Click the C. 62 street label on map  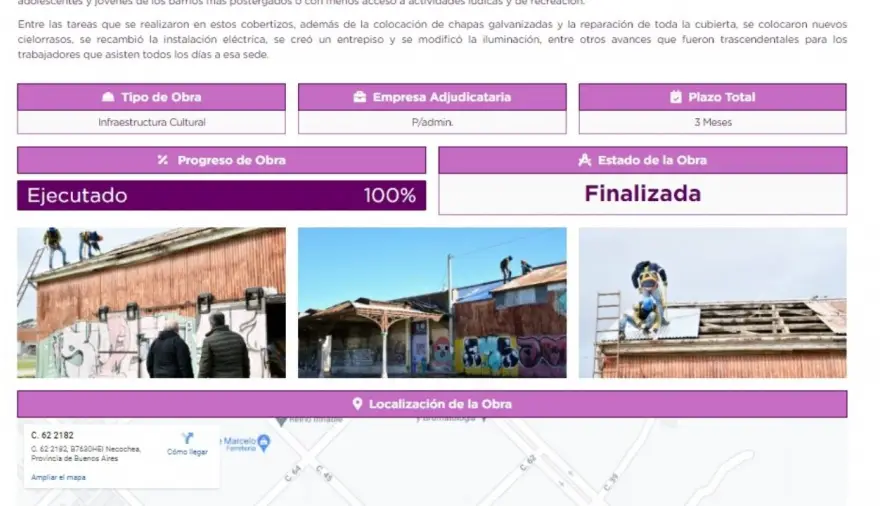(x=528, y=463)
